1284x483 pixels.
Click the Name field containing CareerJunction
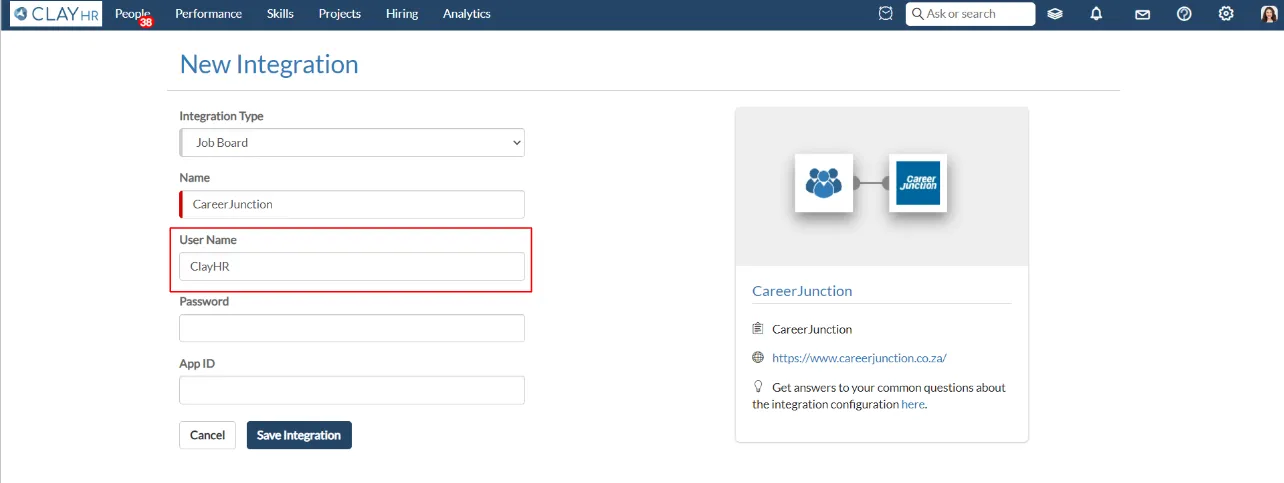pos(352,204)
